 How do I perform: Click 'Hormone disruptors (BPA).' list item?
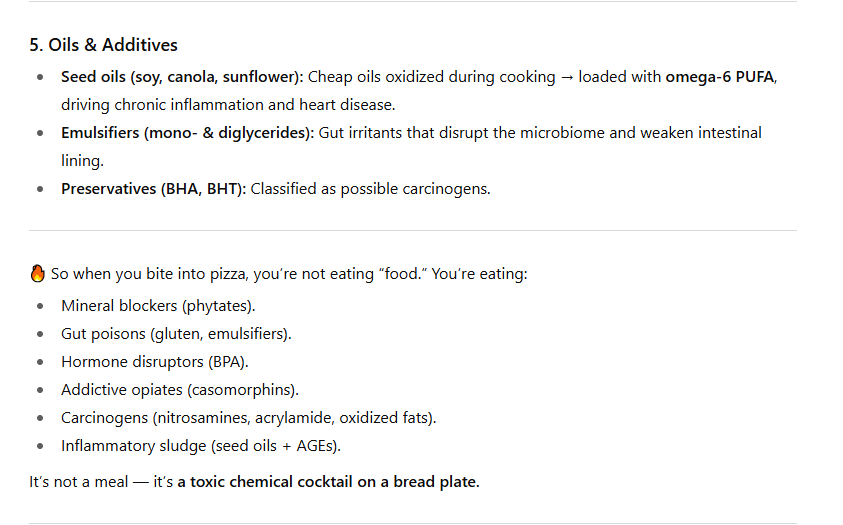154,362
